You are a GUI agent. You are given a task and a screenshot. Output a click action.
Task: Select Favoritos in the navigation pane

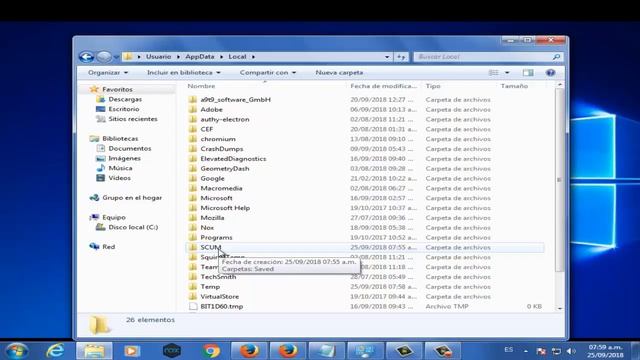117,89
